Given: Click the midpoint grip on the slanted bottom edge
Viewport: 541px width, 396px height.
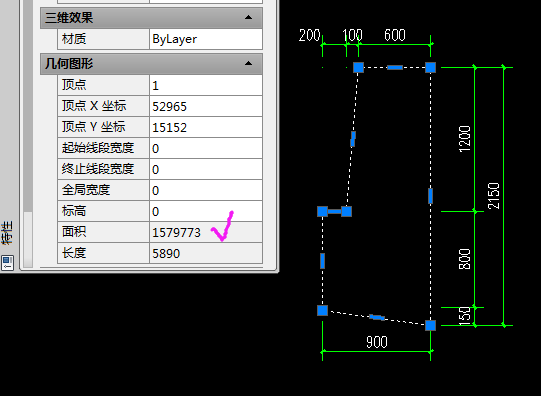Looking at the screenshot, I should pyautogui.click(x=377, y=317).
